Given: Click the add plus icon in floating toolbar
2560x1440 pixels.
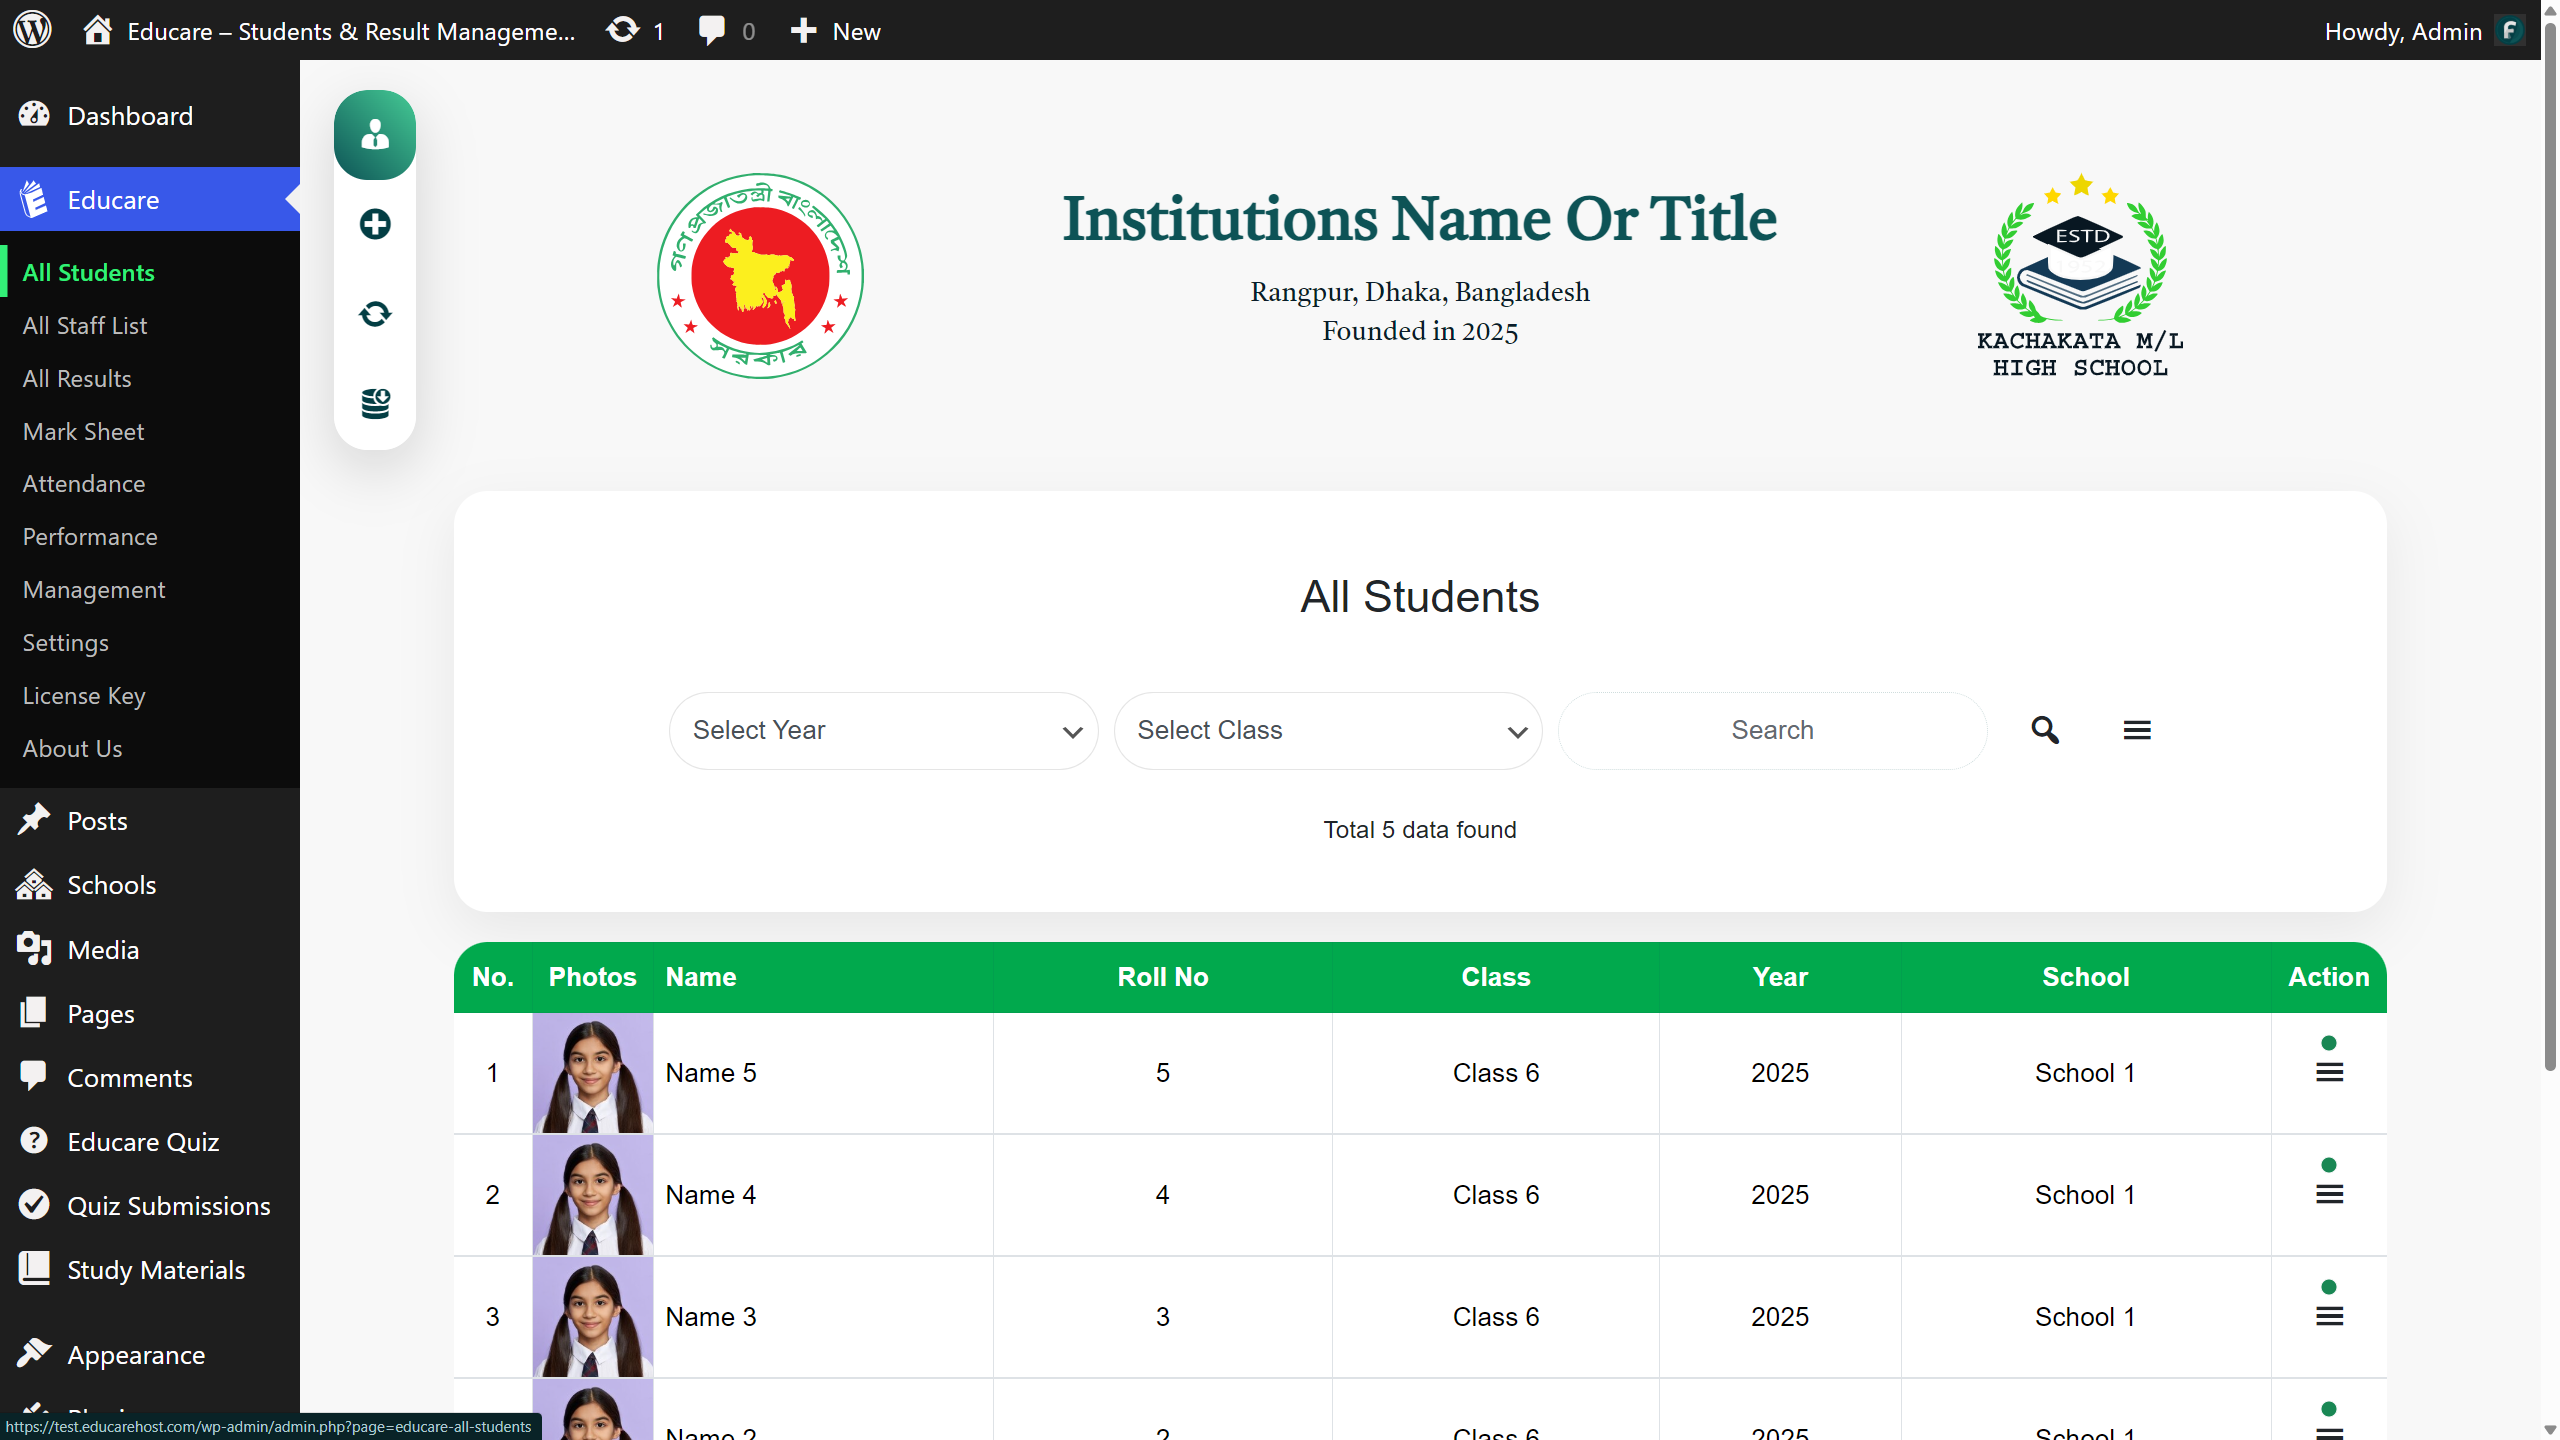Looking at the screenshot, I should click(x=375, y=224).
